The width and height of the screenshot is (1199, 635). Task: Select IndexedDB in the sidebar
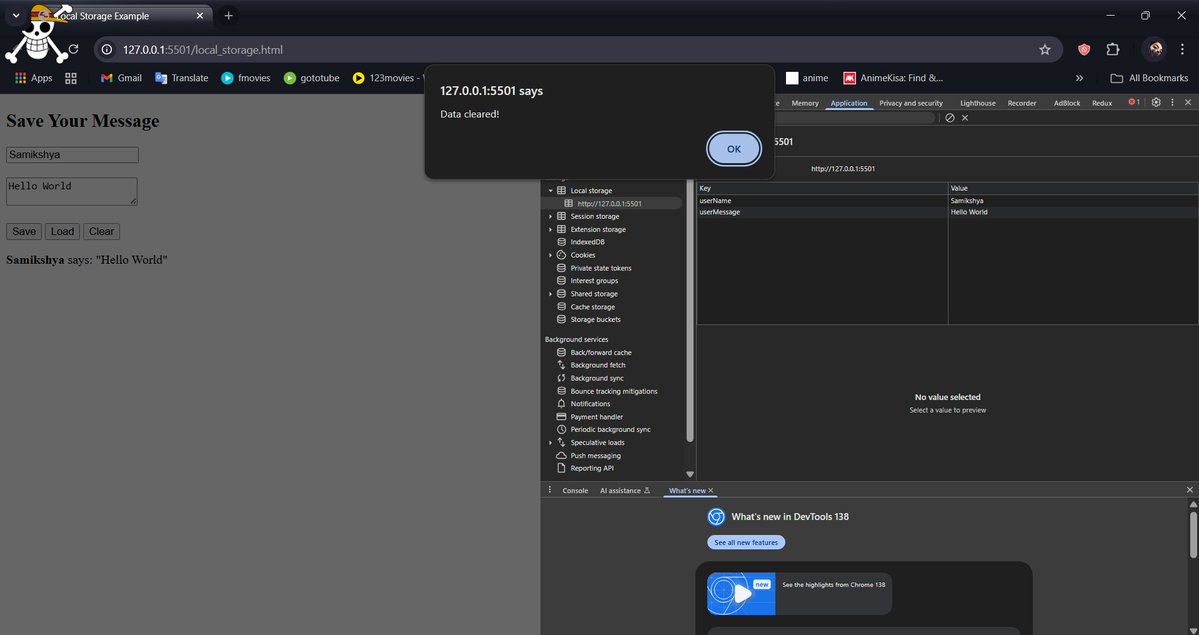coord(587,242)
